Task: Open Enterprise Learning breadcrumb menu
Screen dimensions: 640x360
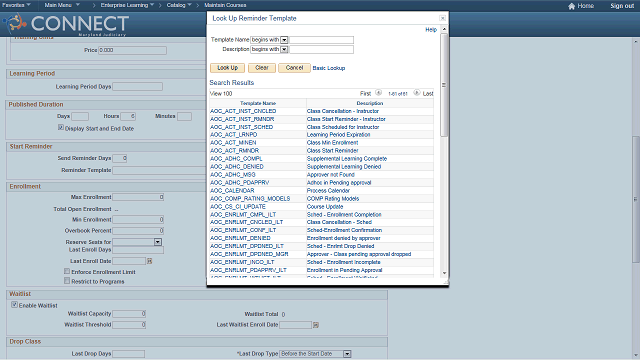Action: (x=127, y=5)
